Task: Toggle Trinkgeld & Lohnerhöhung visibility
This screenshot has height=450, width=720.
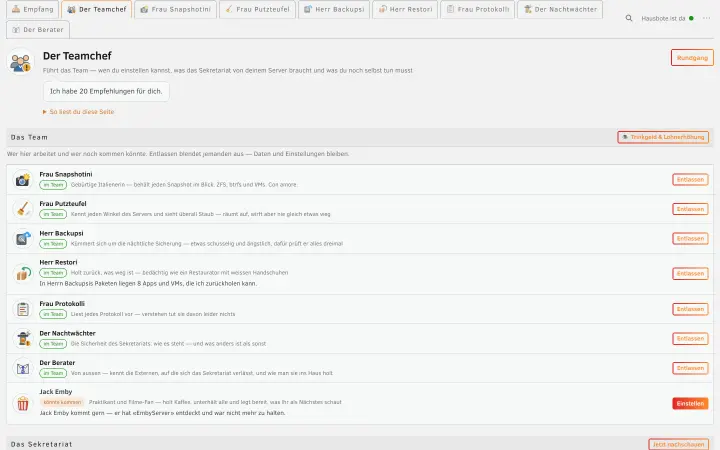Action: pos(663,137)
